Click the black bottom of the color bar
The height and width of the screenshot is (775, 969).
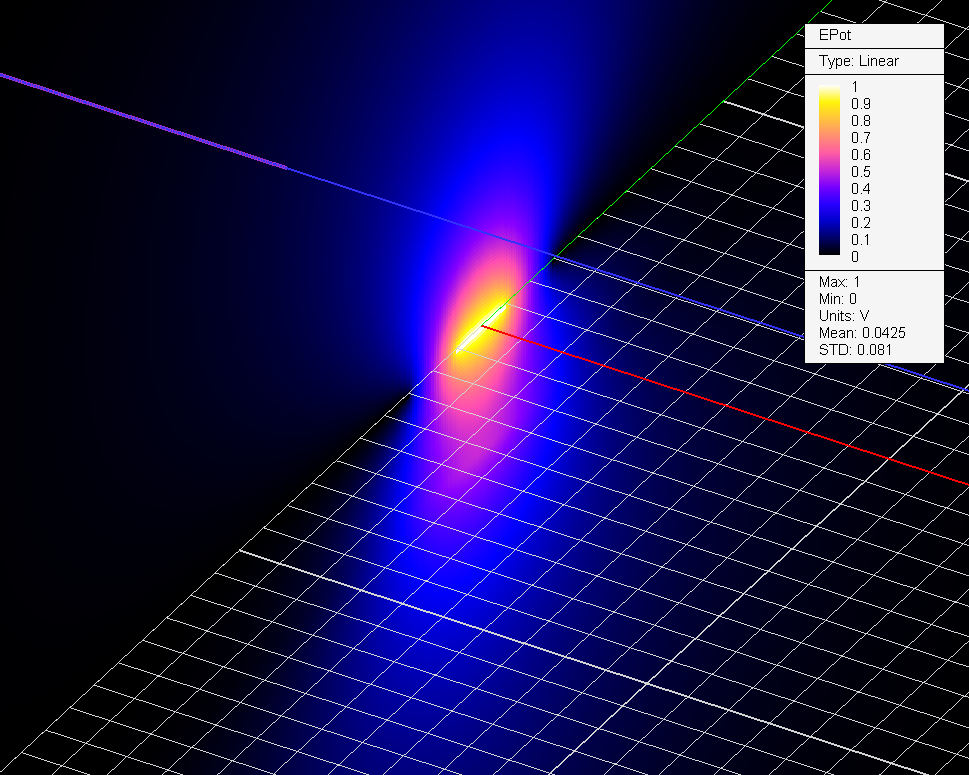pos(829,253)
